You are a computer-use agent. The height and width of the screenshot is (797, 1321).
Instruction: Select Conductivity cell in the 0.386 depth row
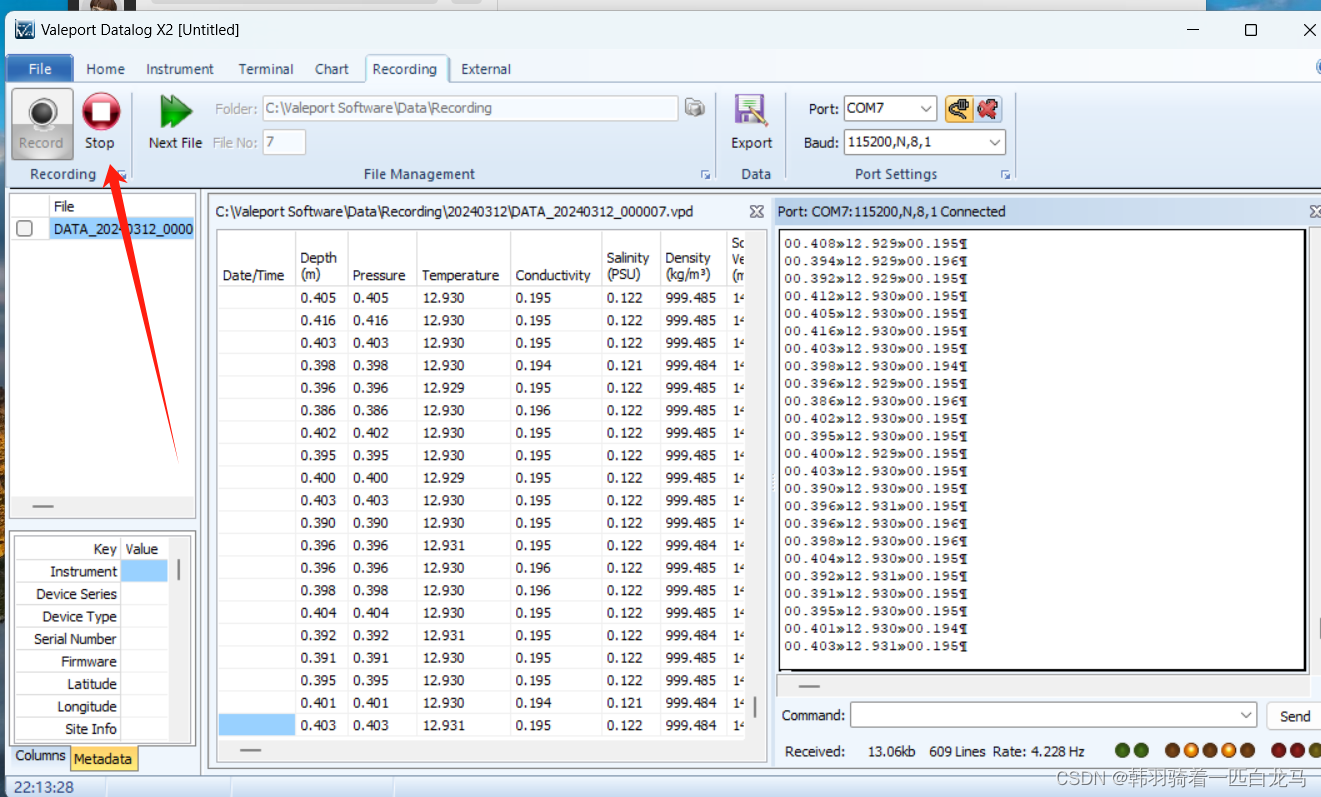click(x=556, y=410)
